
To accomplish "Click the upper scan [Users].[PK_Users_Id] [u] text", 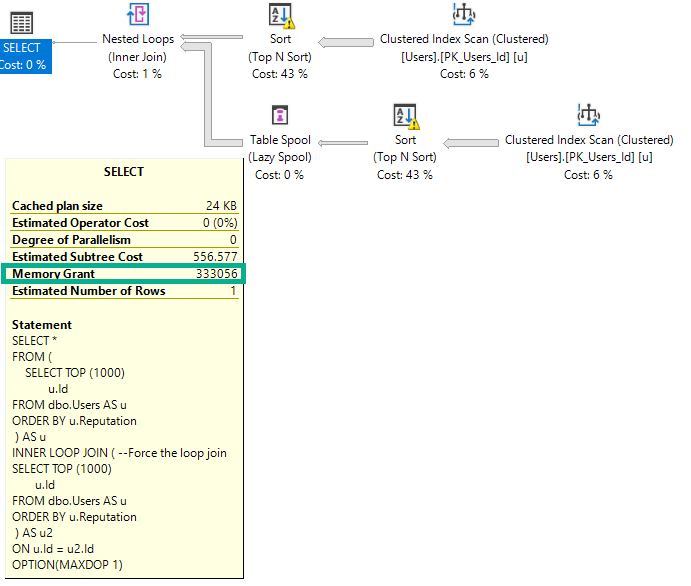I will (x=464, y=57).
